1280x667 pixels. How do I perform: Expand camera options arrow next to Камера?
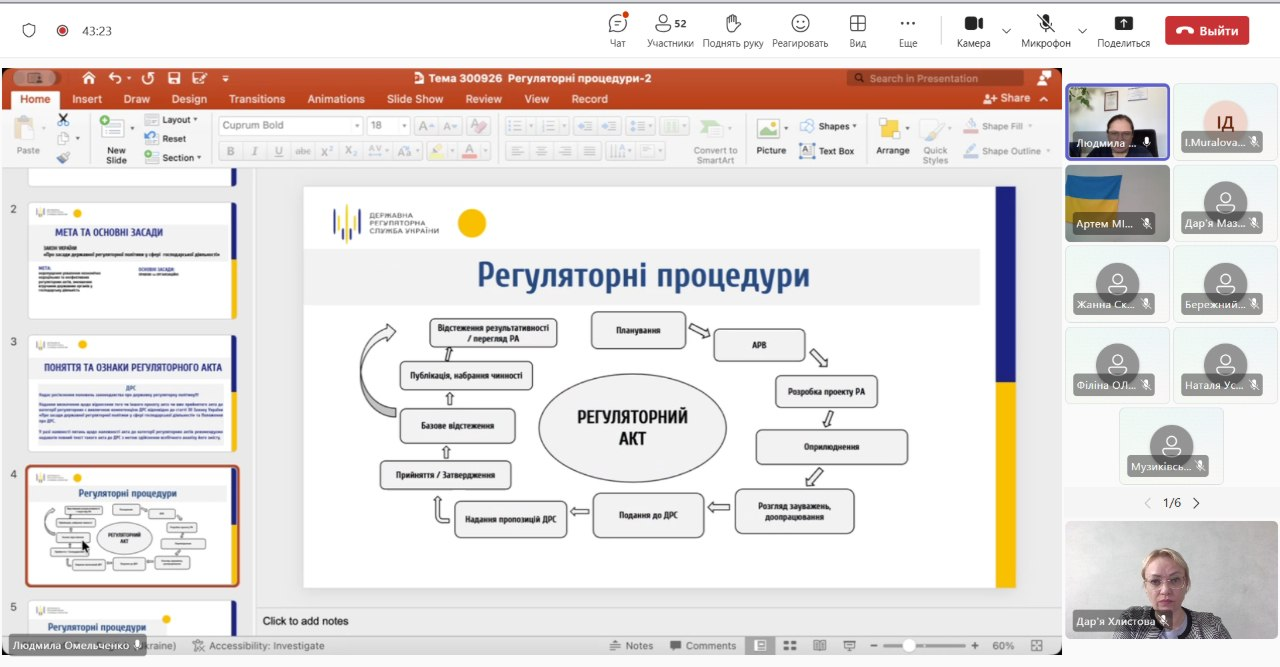click(x=1006, y=31)
